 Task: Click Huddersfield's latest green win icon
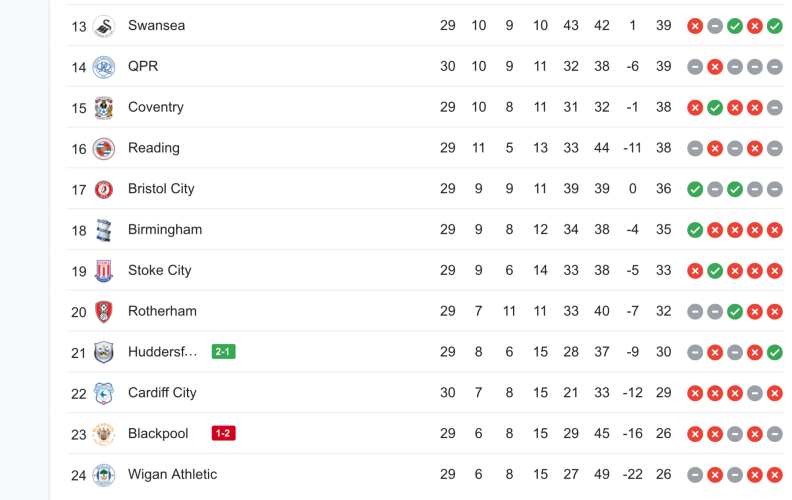click(775, 352)
